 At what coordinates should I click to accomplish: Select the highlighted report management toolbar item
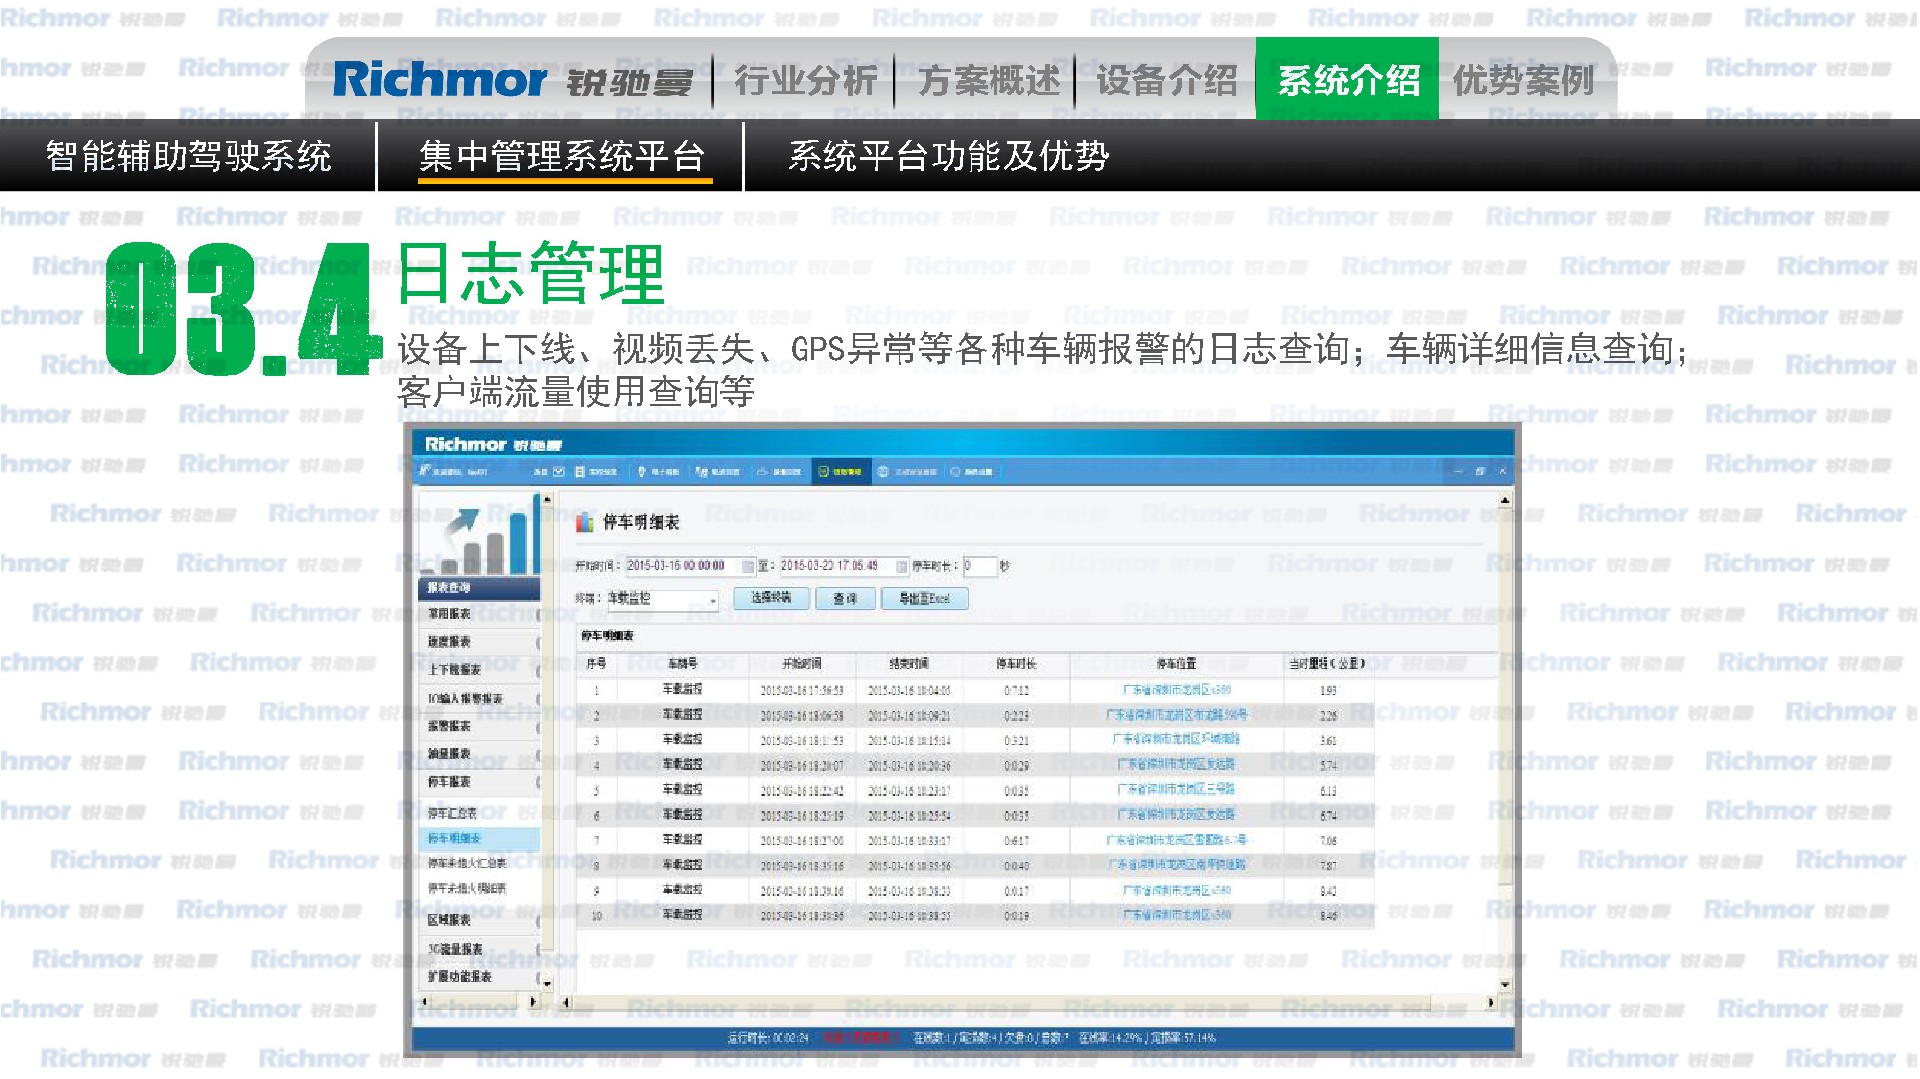(x=841, y=471)
